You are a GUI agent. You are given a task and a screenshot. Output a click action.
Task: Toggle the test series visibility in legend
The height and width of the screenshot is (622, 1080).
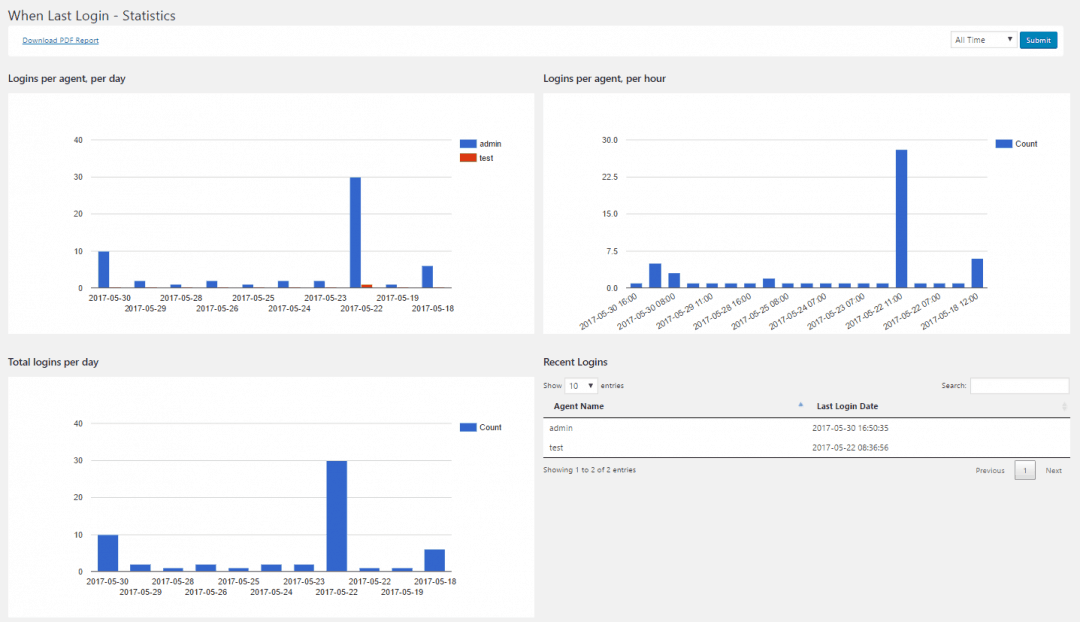tap(483, 157)
